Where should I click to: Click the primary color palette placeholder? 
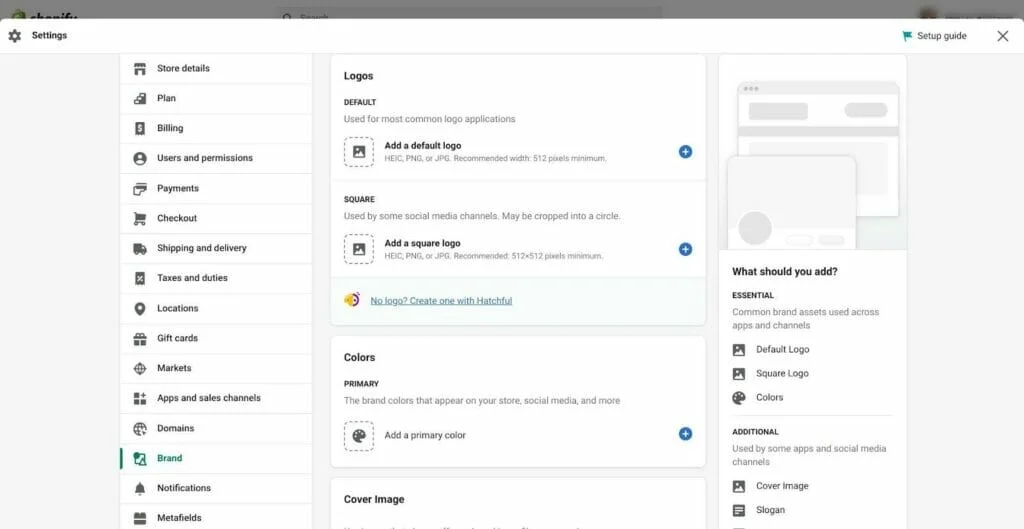359,436
